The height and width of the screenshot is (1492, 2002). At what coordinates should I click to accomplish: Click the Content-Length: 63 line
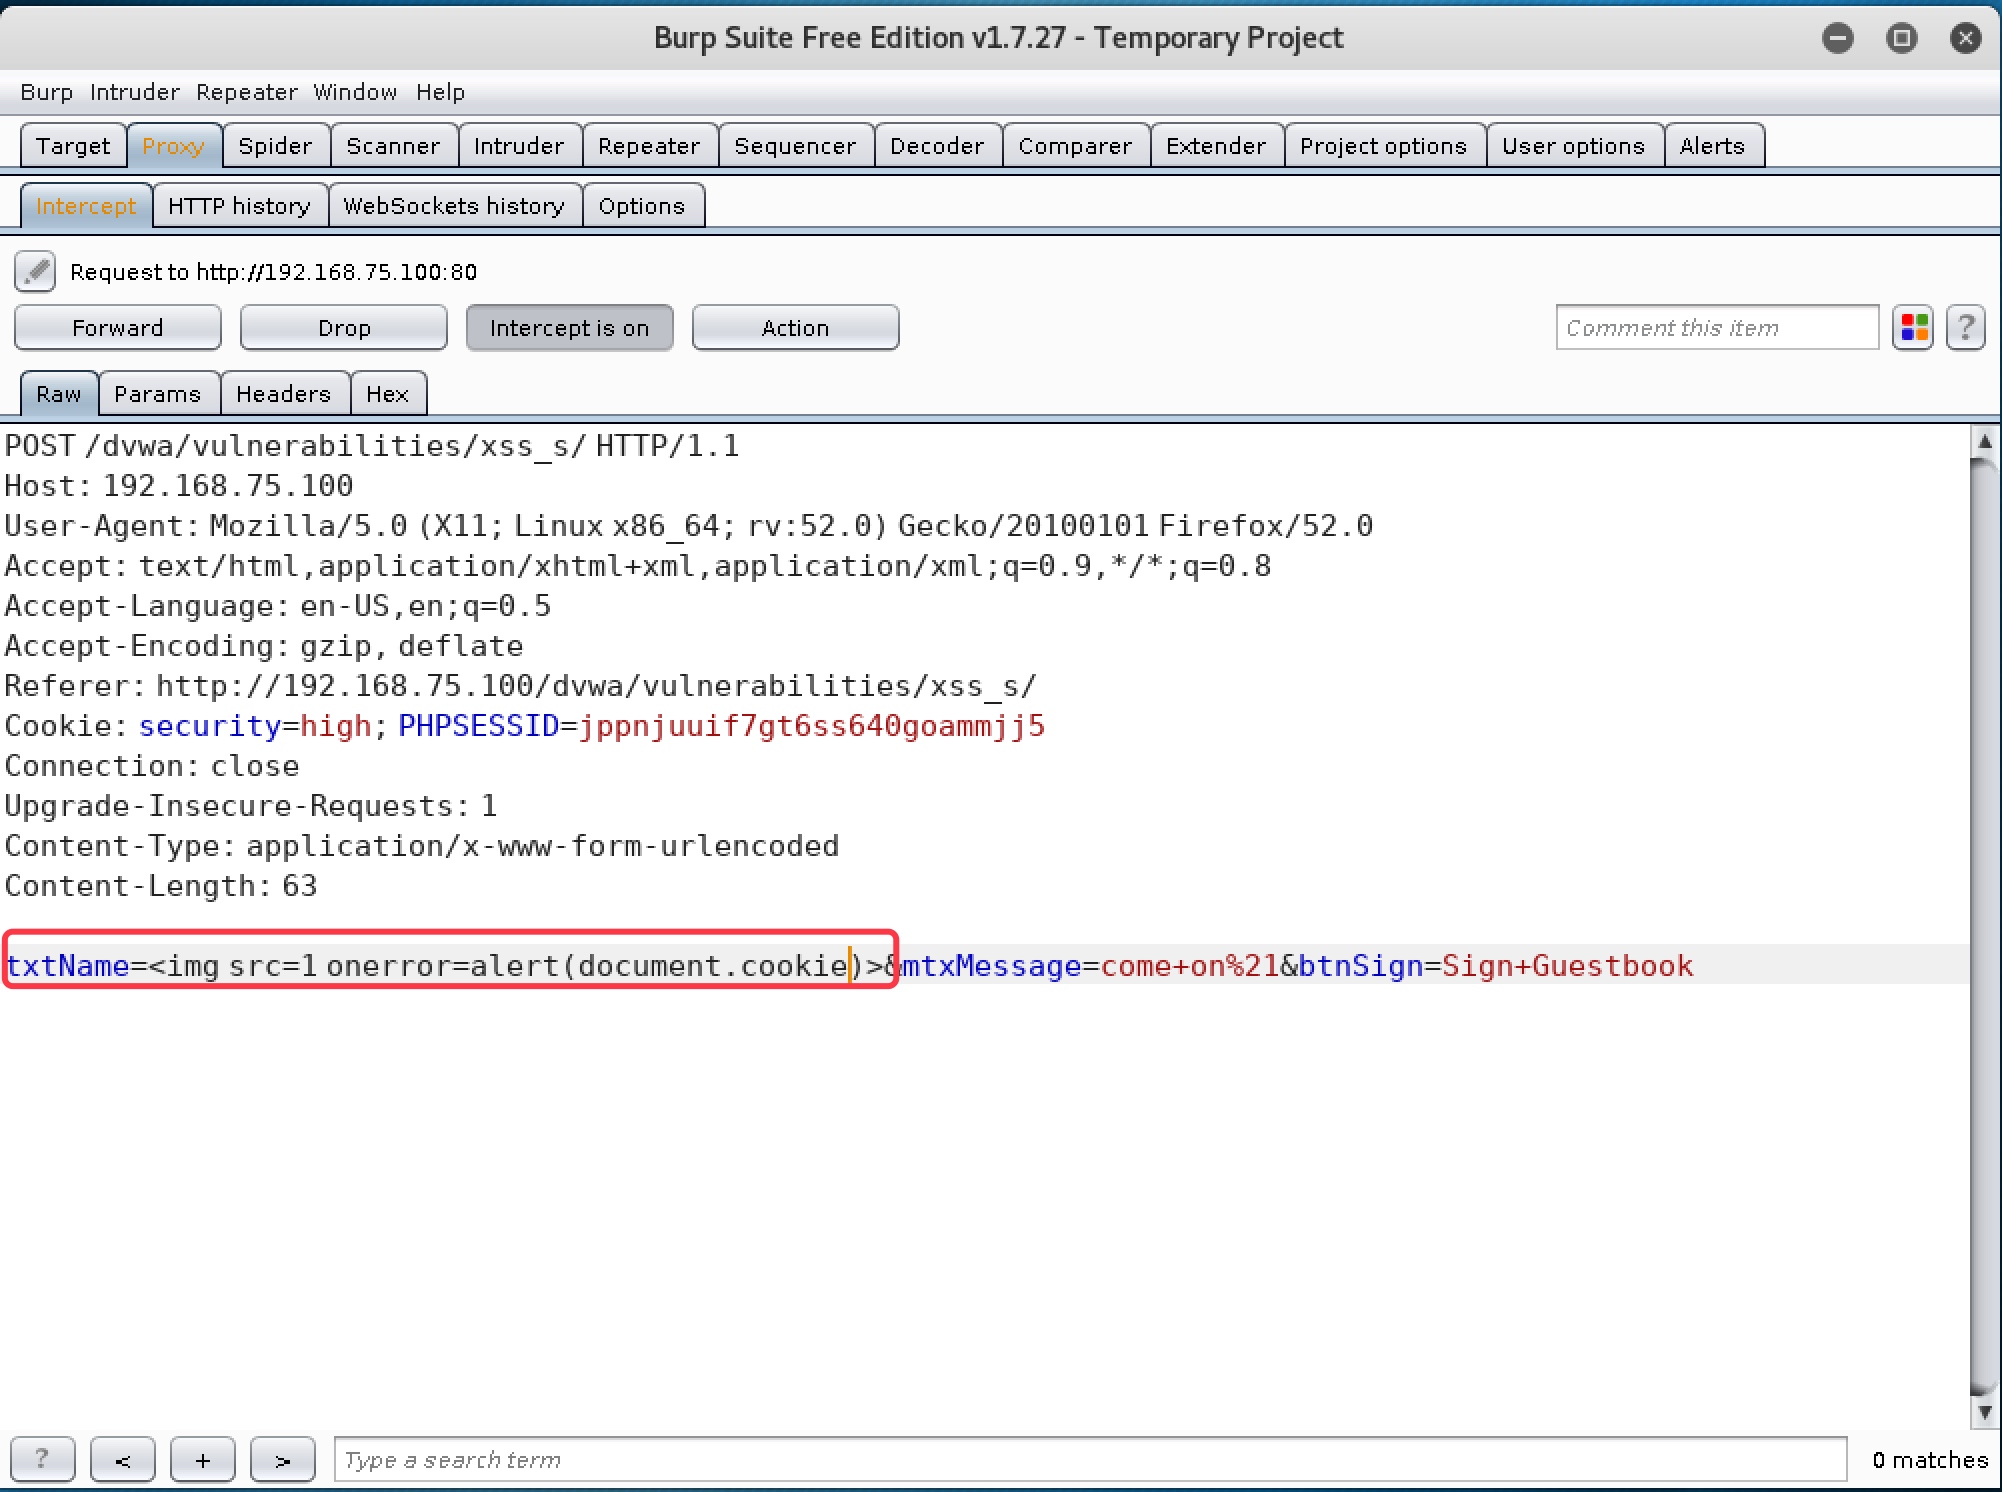click(x=161, y=886)
